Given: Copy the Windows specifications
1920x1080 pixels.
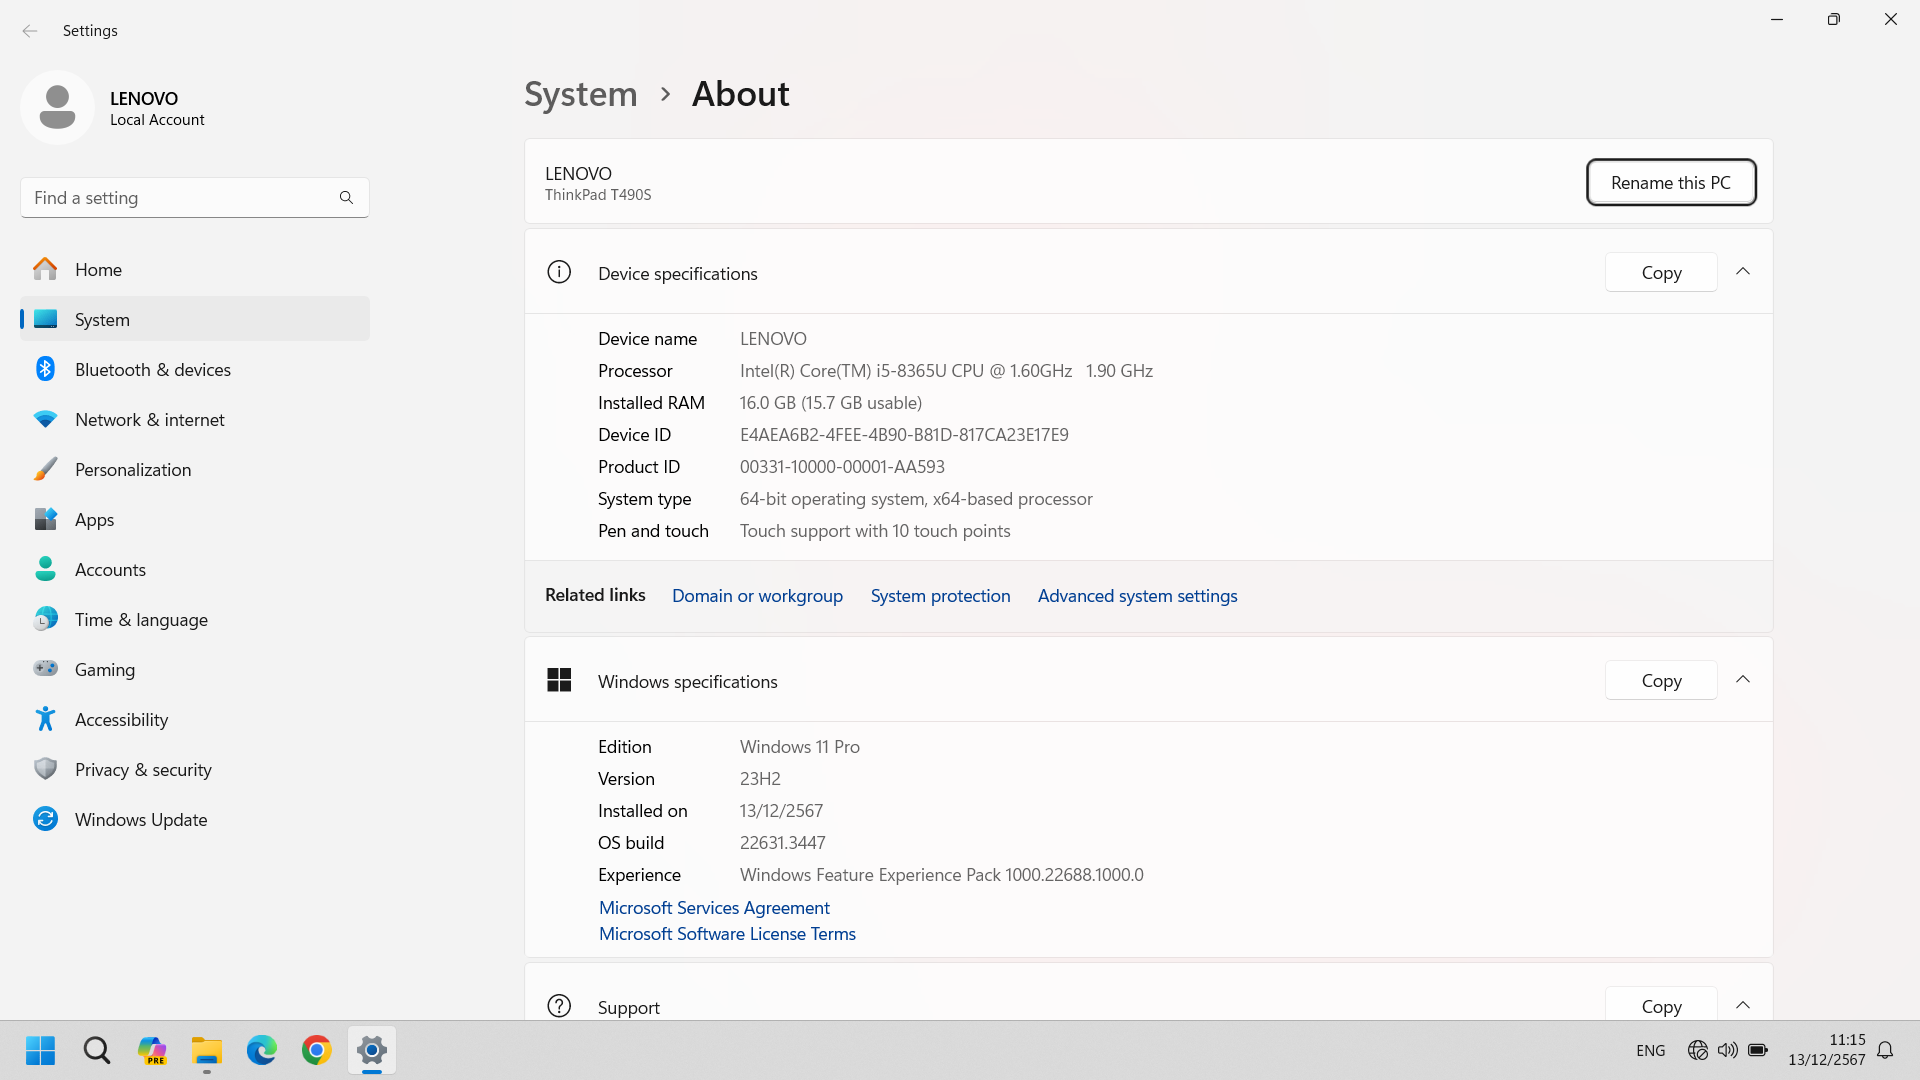Looking at the screenshot, I should point(1661,680).
